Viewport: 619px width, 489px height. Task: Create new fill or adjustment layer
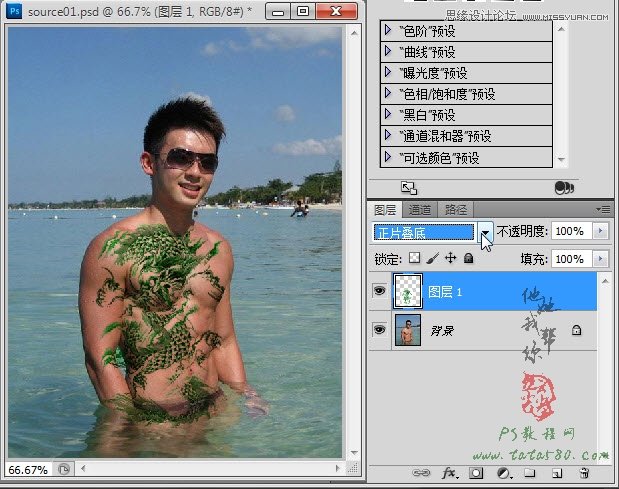[503, 473]
